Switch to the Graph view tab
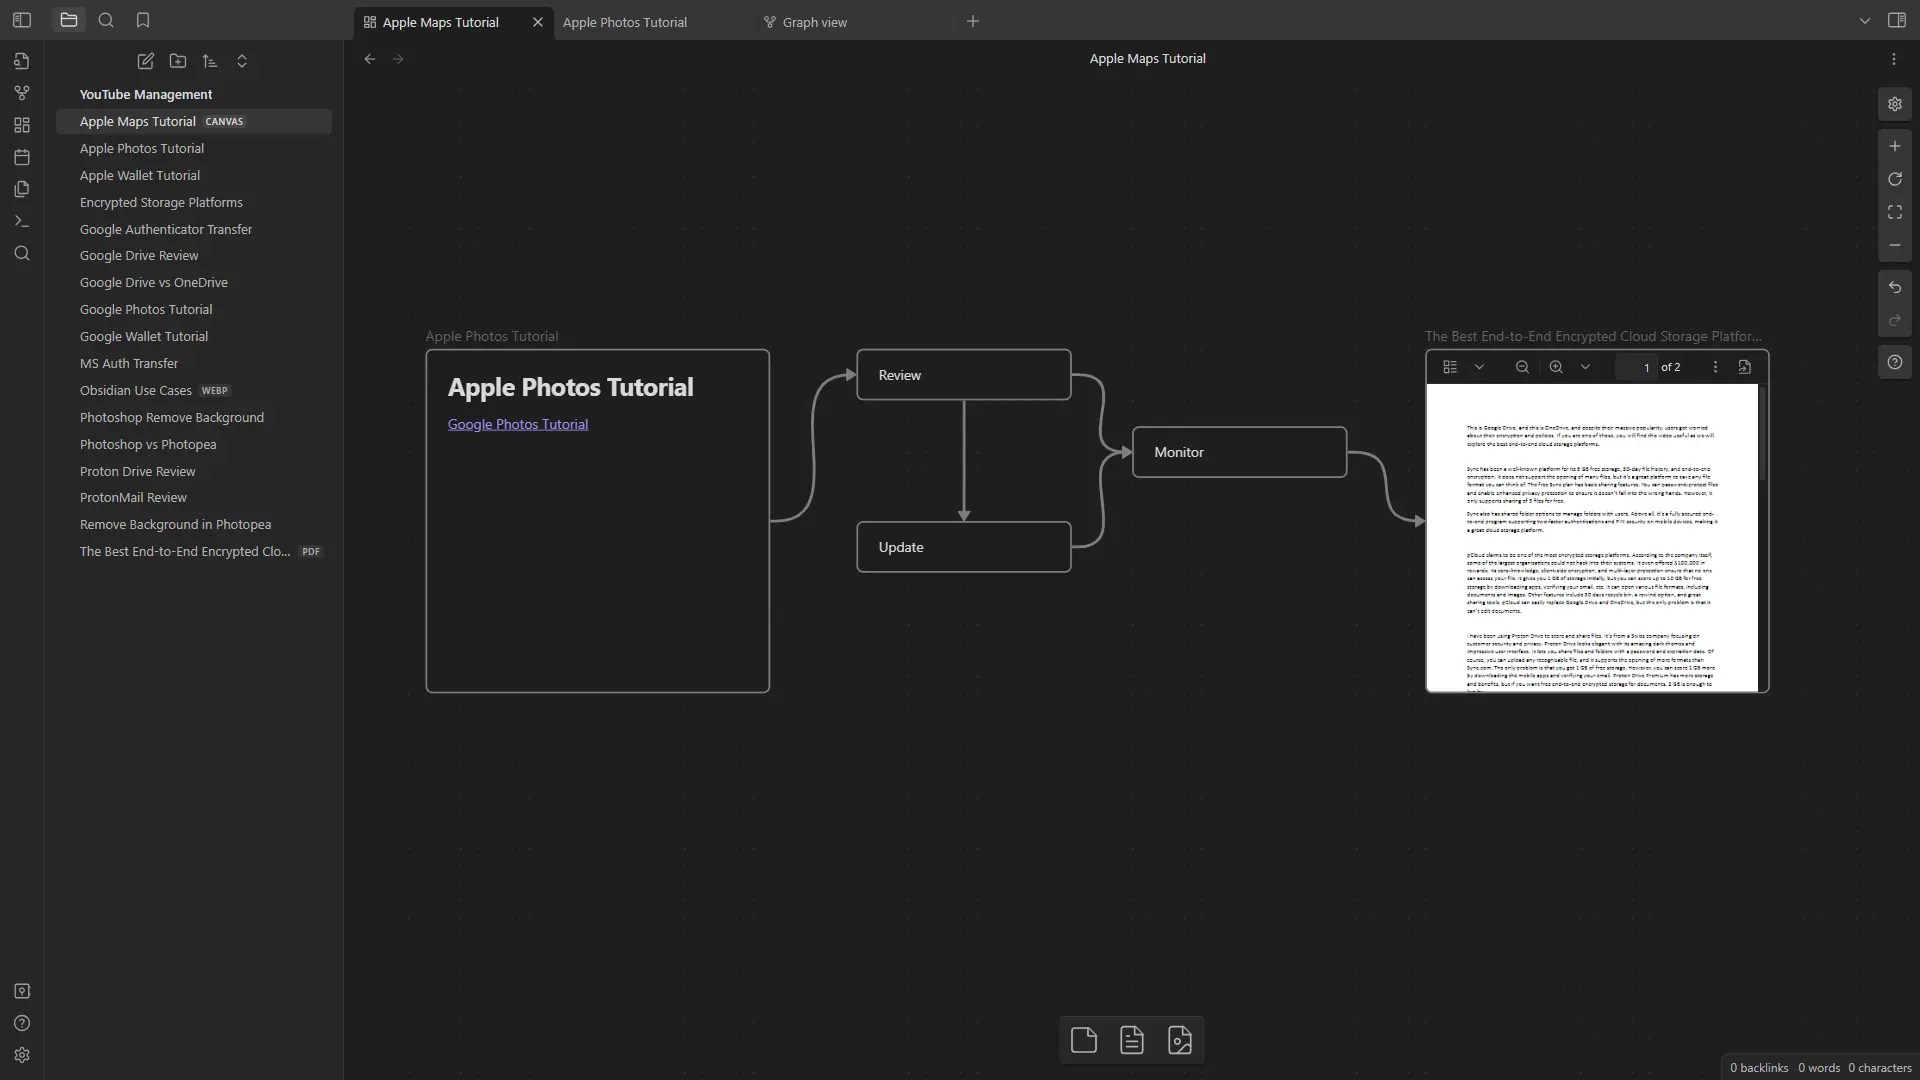The height and width of the screenshot is (1080, 1920). point(814,22)
